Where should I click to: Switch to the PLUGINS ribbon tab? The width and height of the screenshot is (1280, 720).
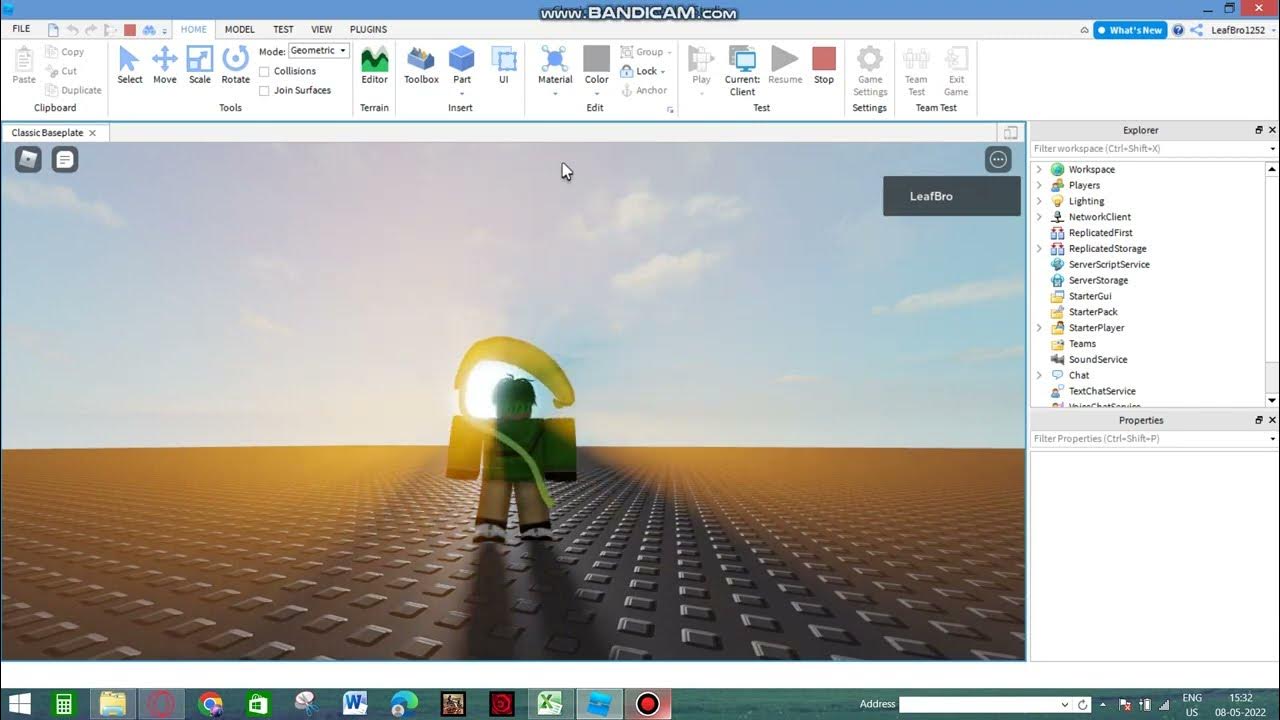point(369,30)
